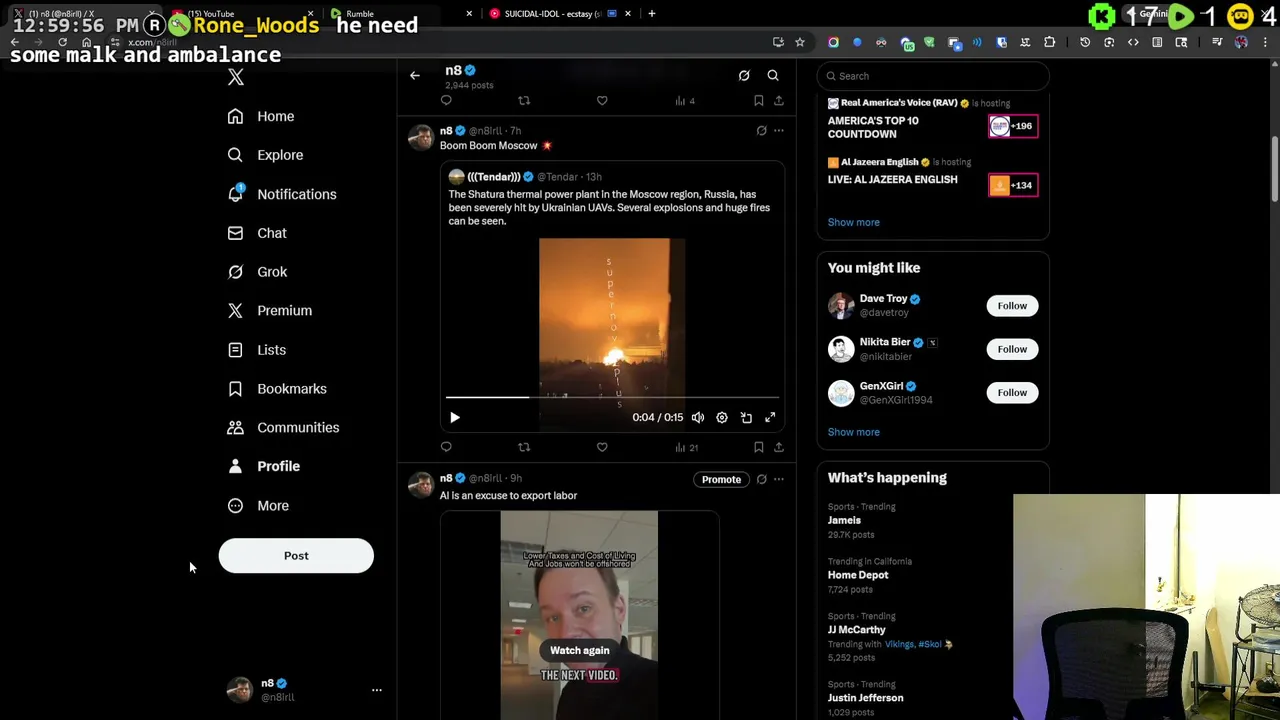Open three-dot menu on AI labor post
Image resolution: width=1280 pixels, height=720 pixels.
tap(779, 480)
